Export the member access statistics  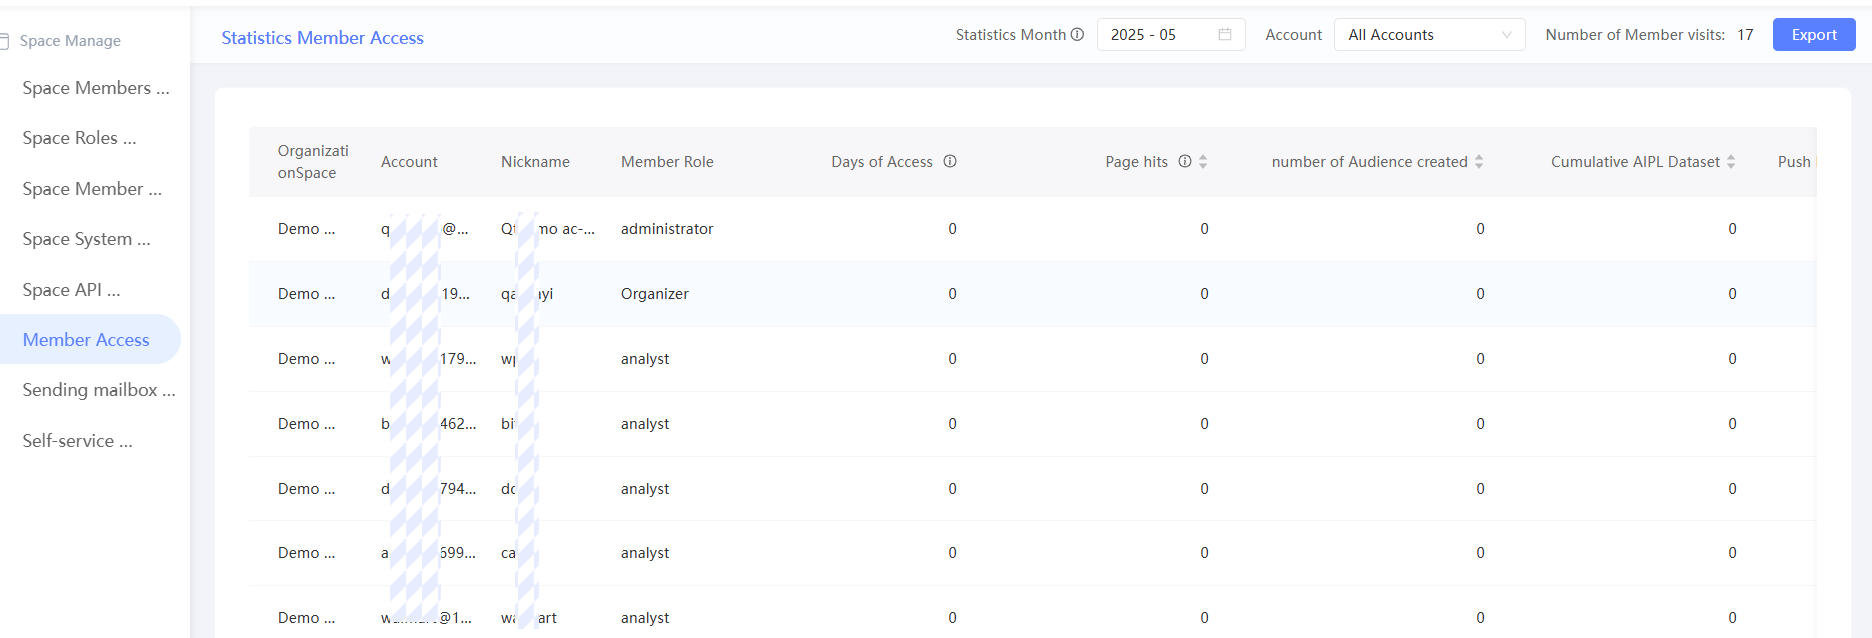coord(1813,35)
